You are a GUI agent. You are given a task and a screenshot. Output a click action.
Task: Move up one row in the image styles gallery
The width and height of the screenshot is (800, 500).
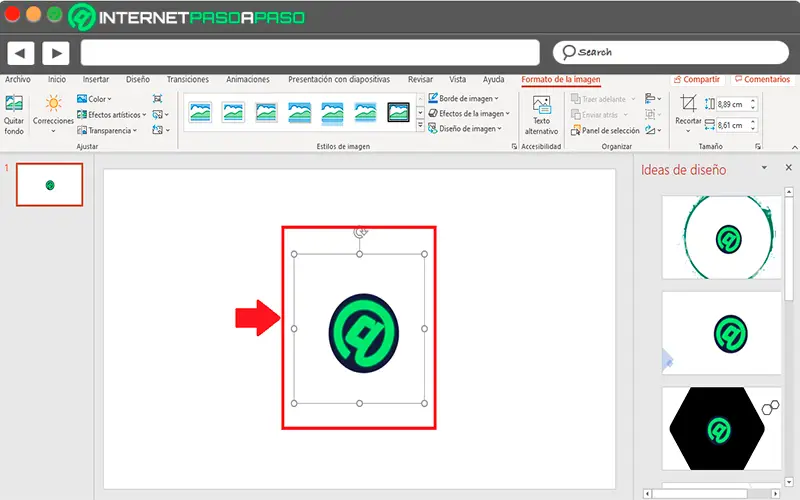click(x=420, y=99)
